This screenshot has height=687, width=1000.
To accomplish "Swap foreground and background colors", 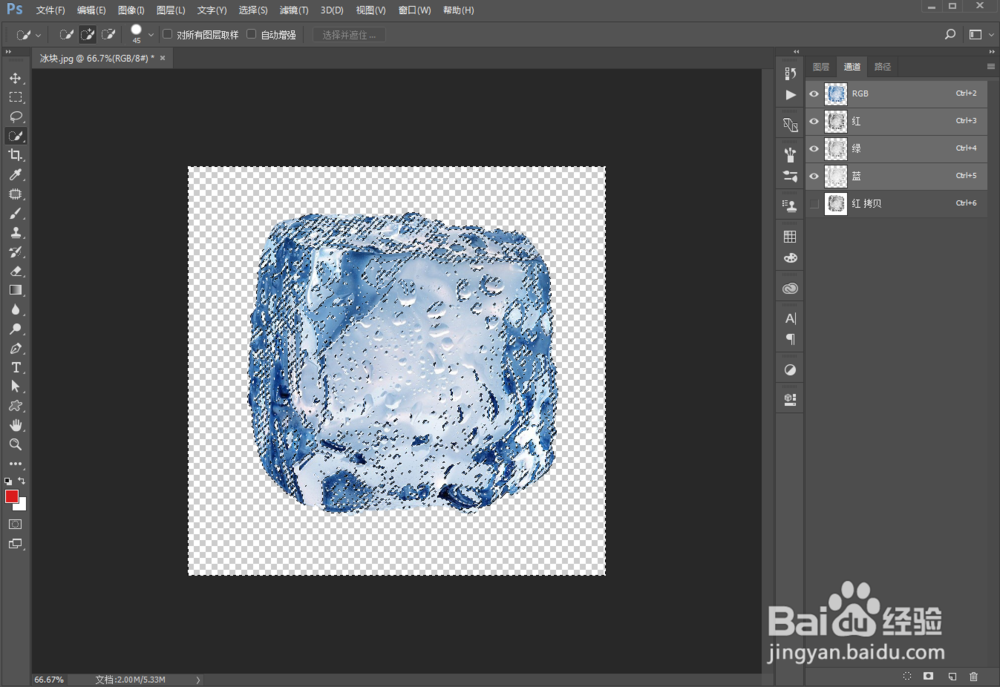I will click(22, 481).
